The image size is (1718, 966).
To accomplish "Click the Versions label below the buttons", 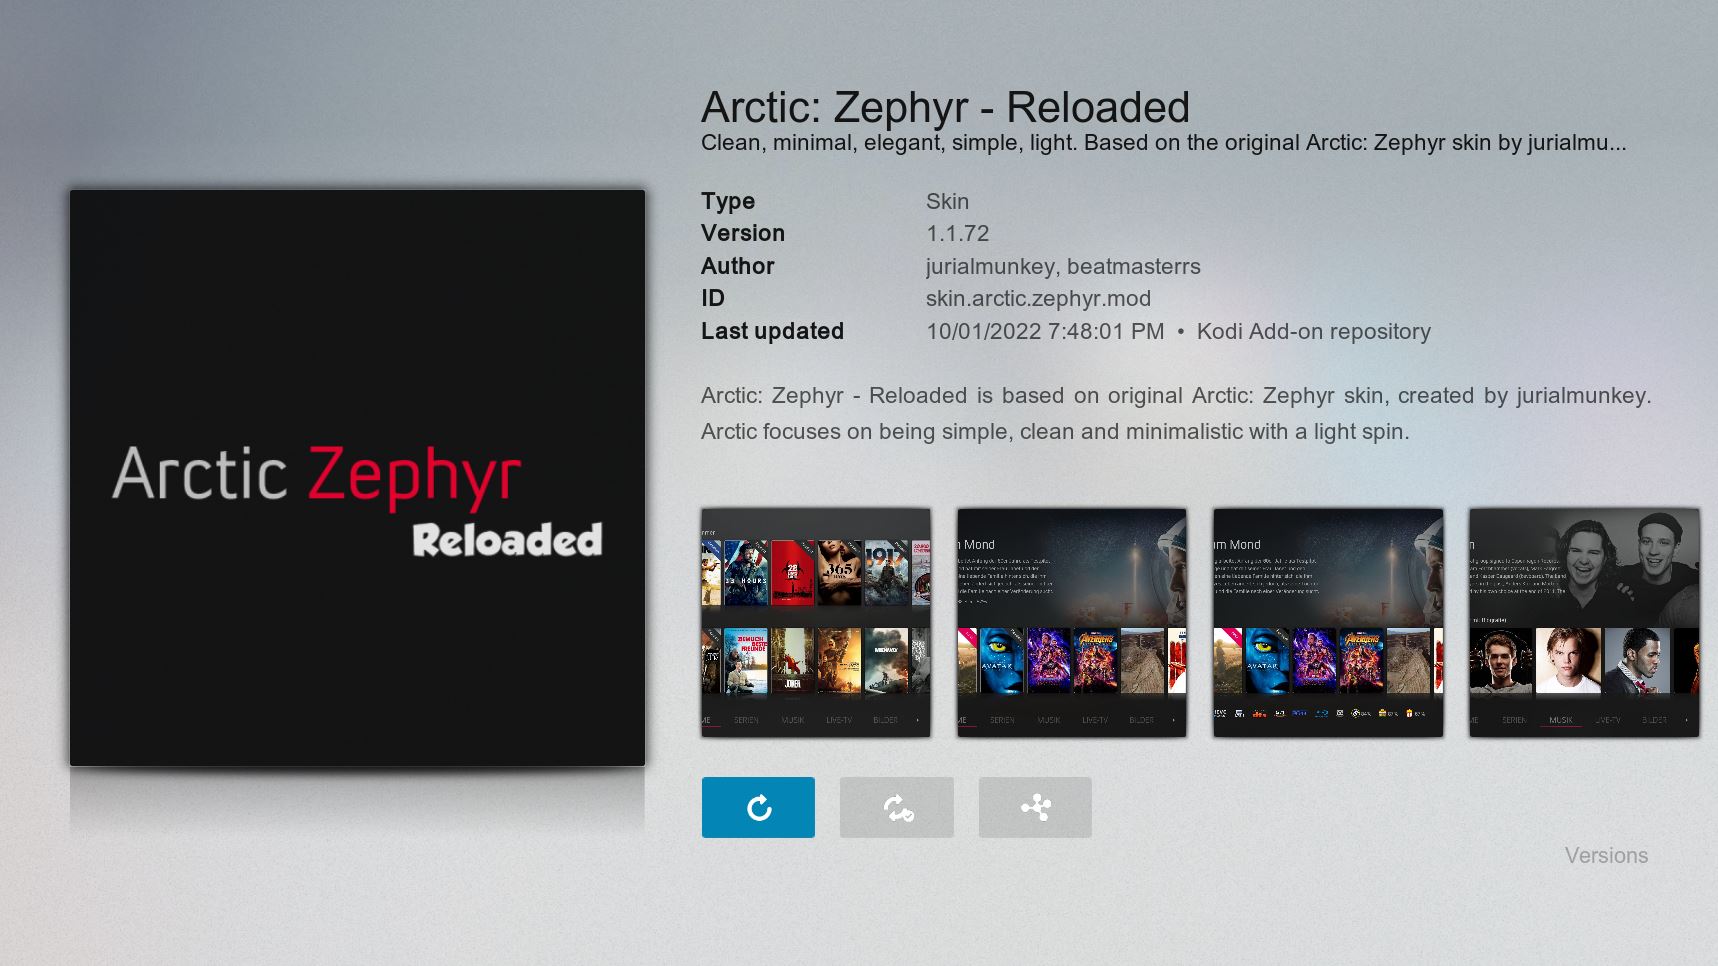I will point(1606,855).
